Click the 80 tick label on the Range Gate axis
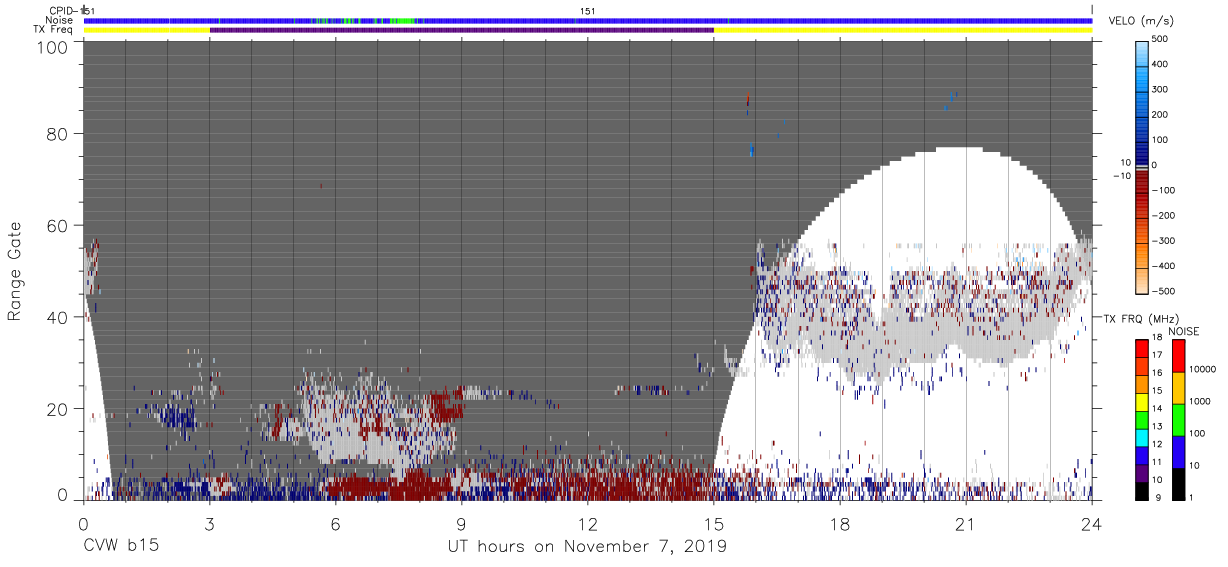Viewport: 1228px width, 567px height. (59, 133)
